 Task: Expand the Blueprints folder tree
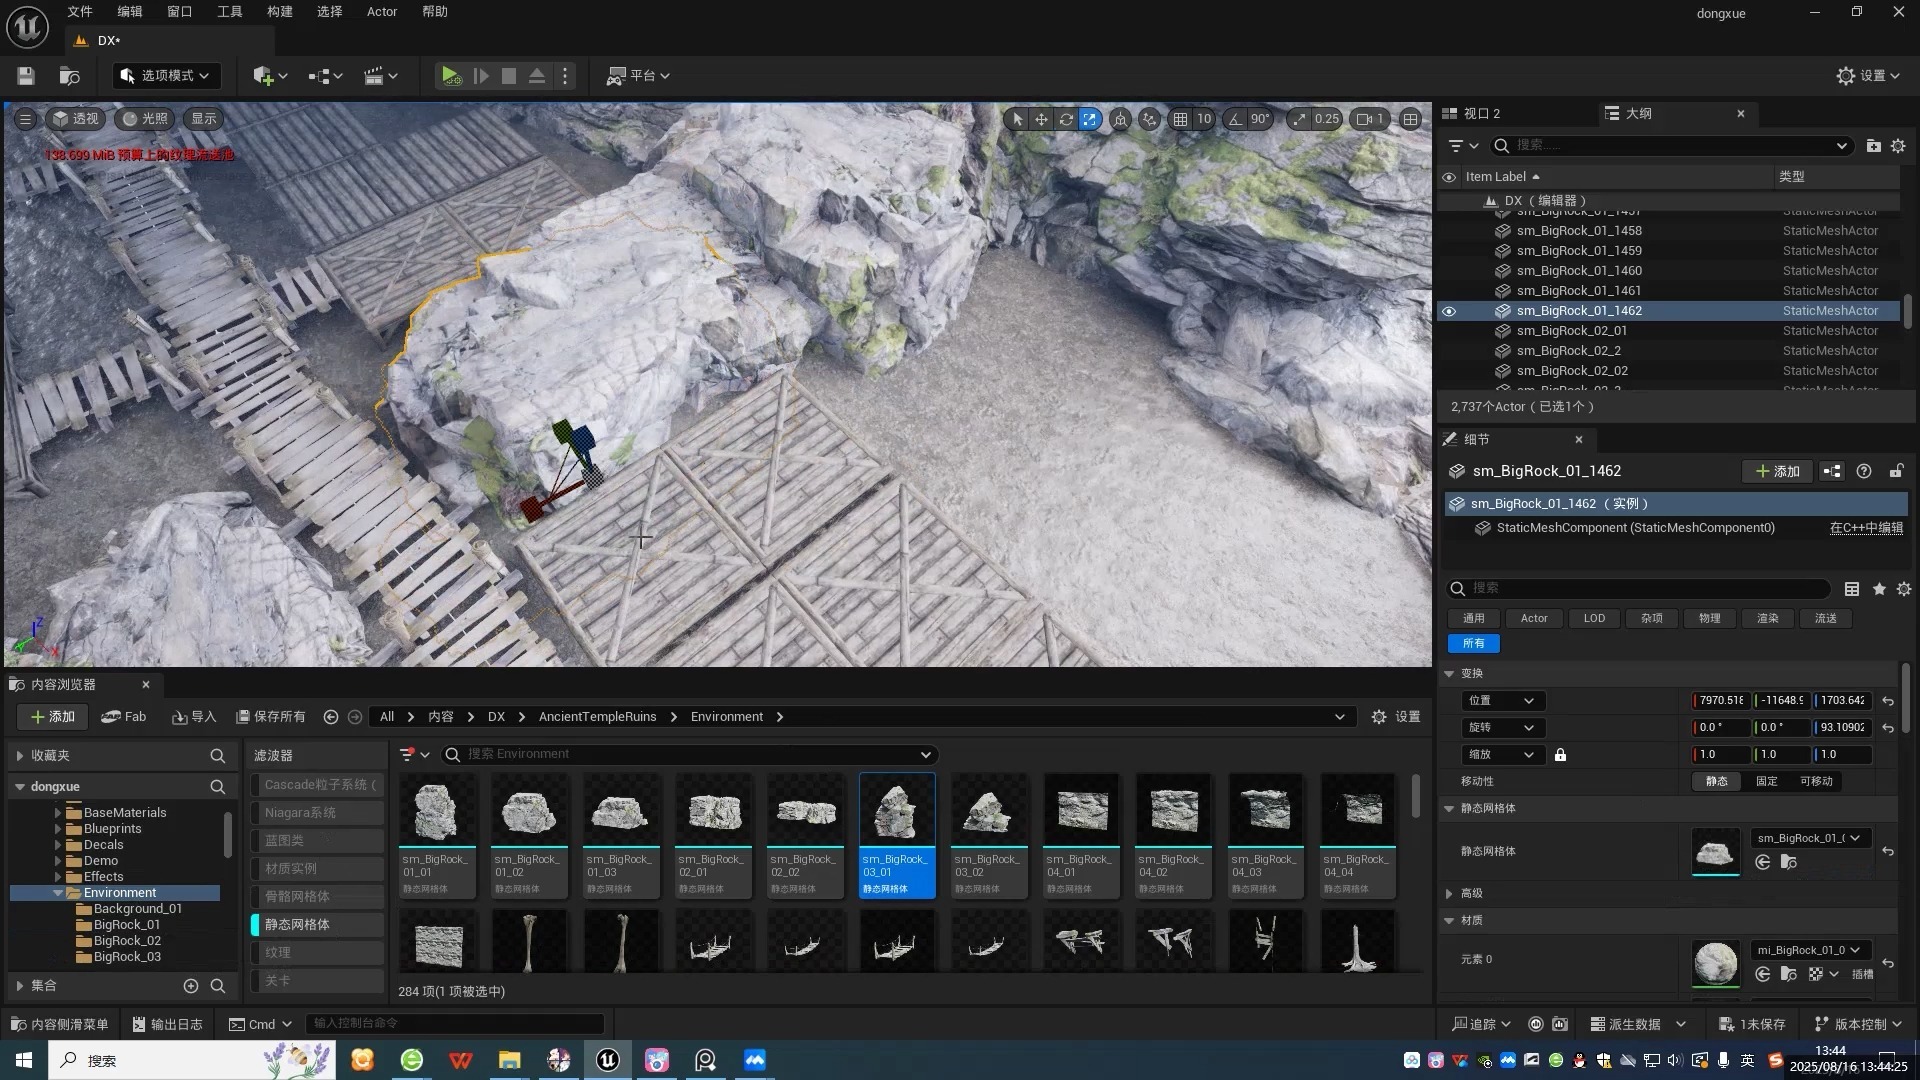coord(58,829)
